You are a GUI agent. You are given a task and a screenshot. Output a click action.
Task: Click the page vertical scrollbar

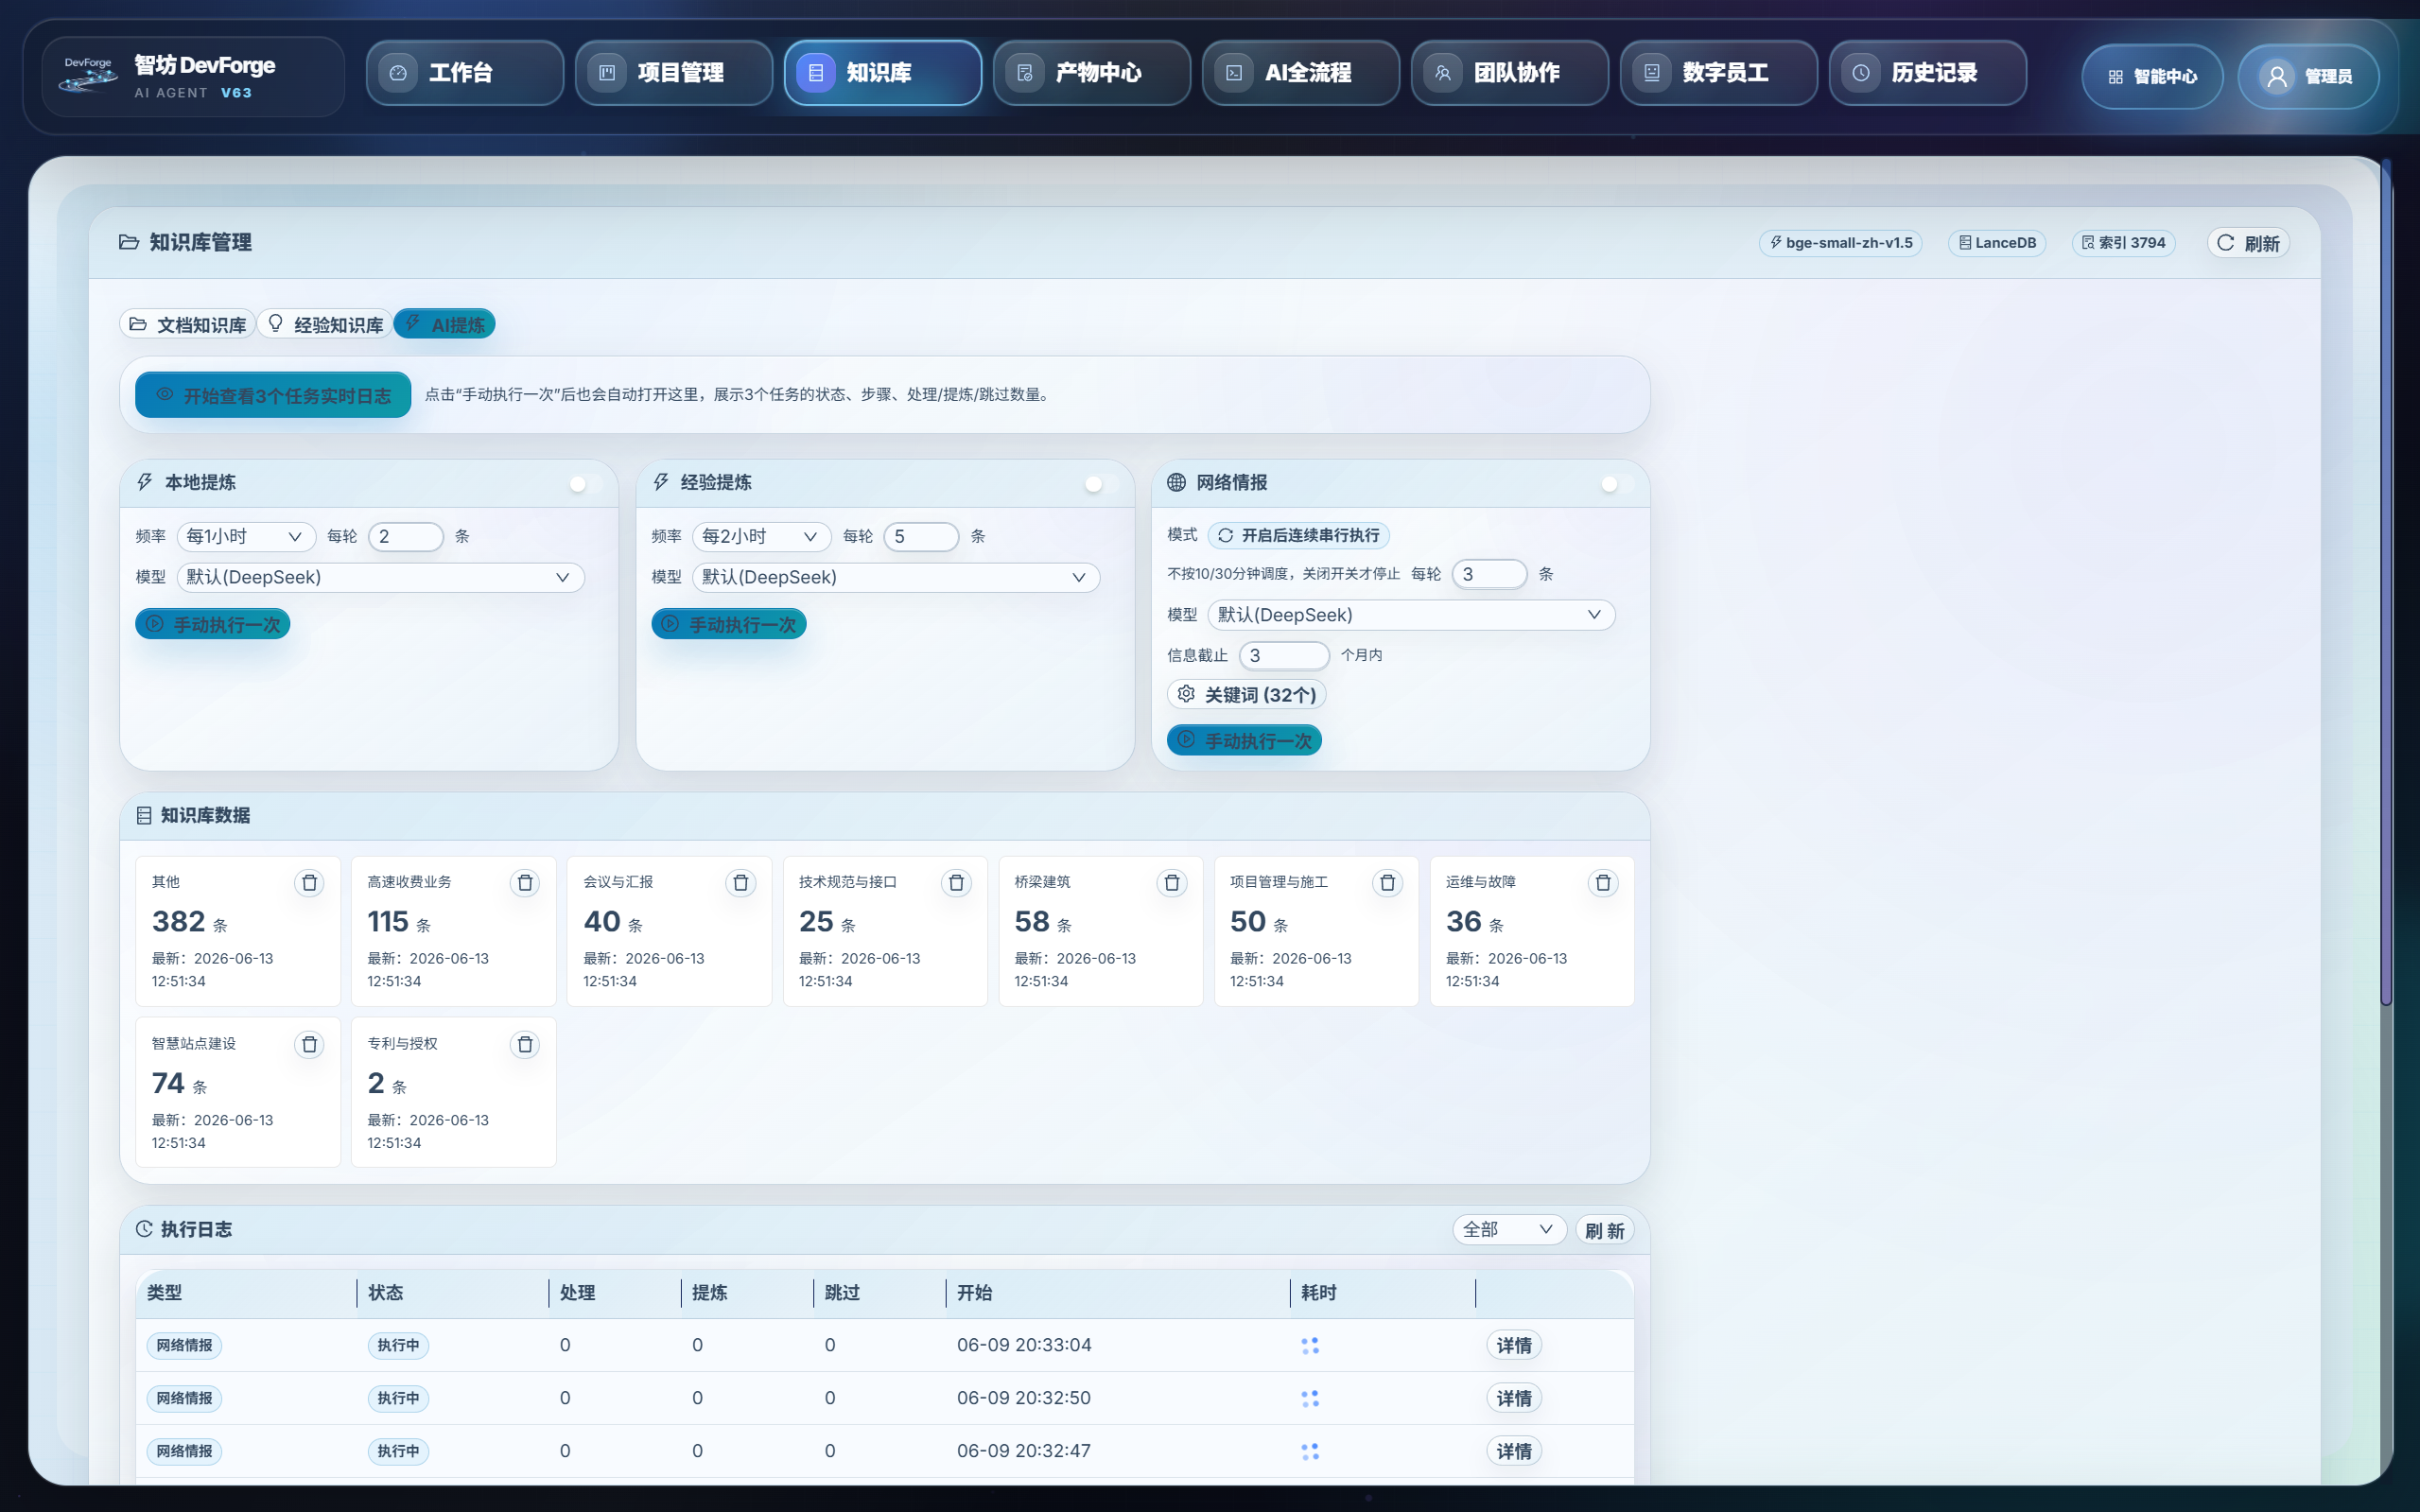[2386, 582]
